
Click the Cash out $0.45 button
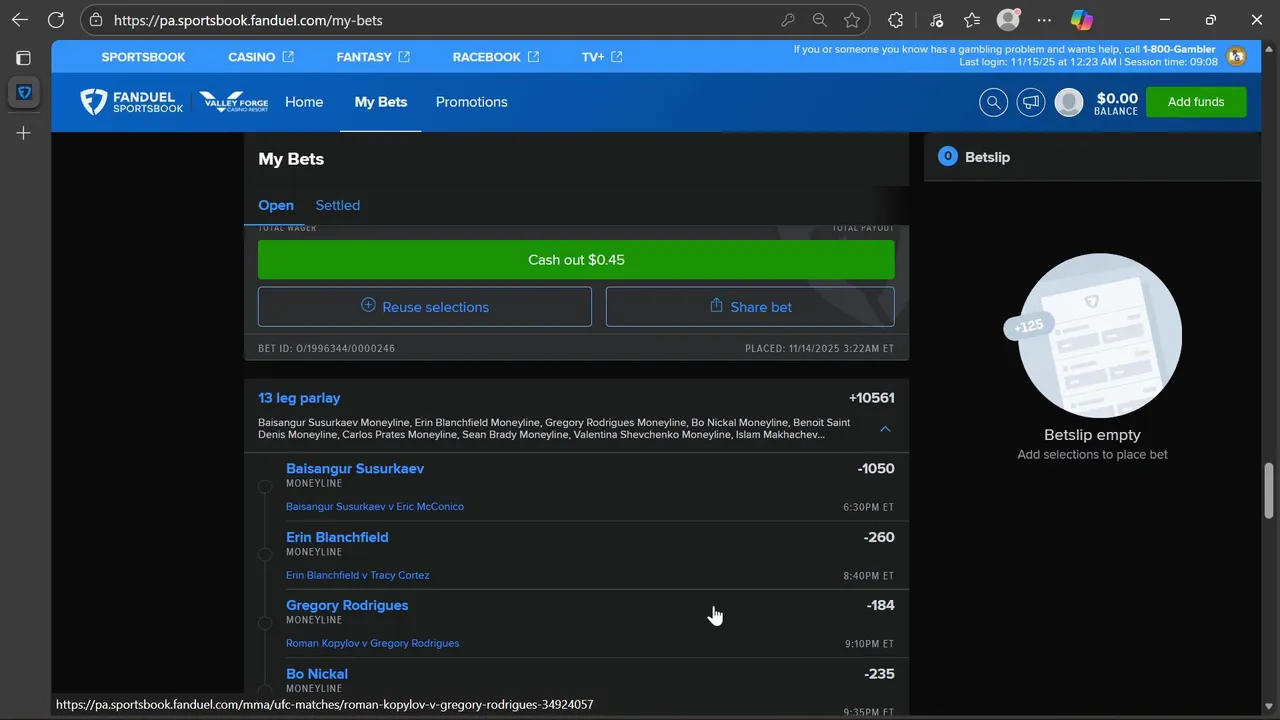click(576, 260)
